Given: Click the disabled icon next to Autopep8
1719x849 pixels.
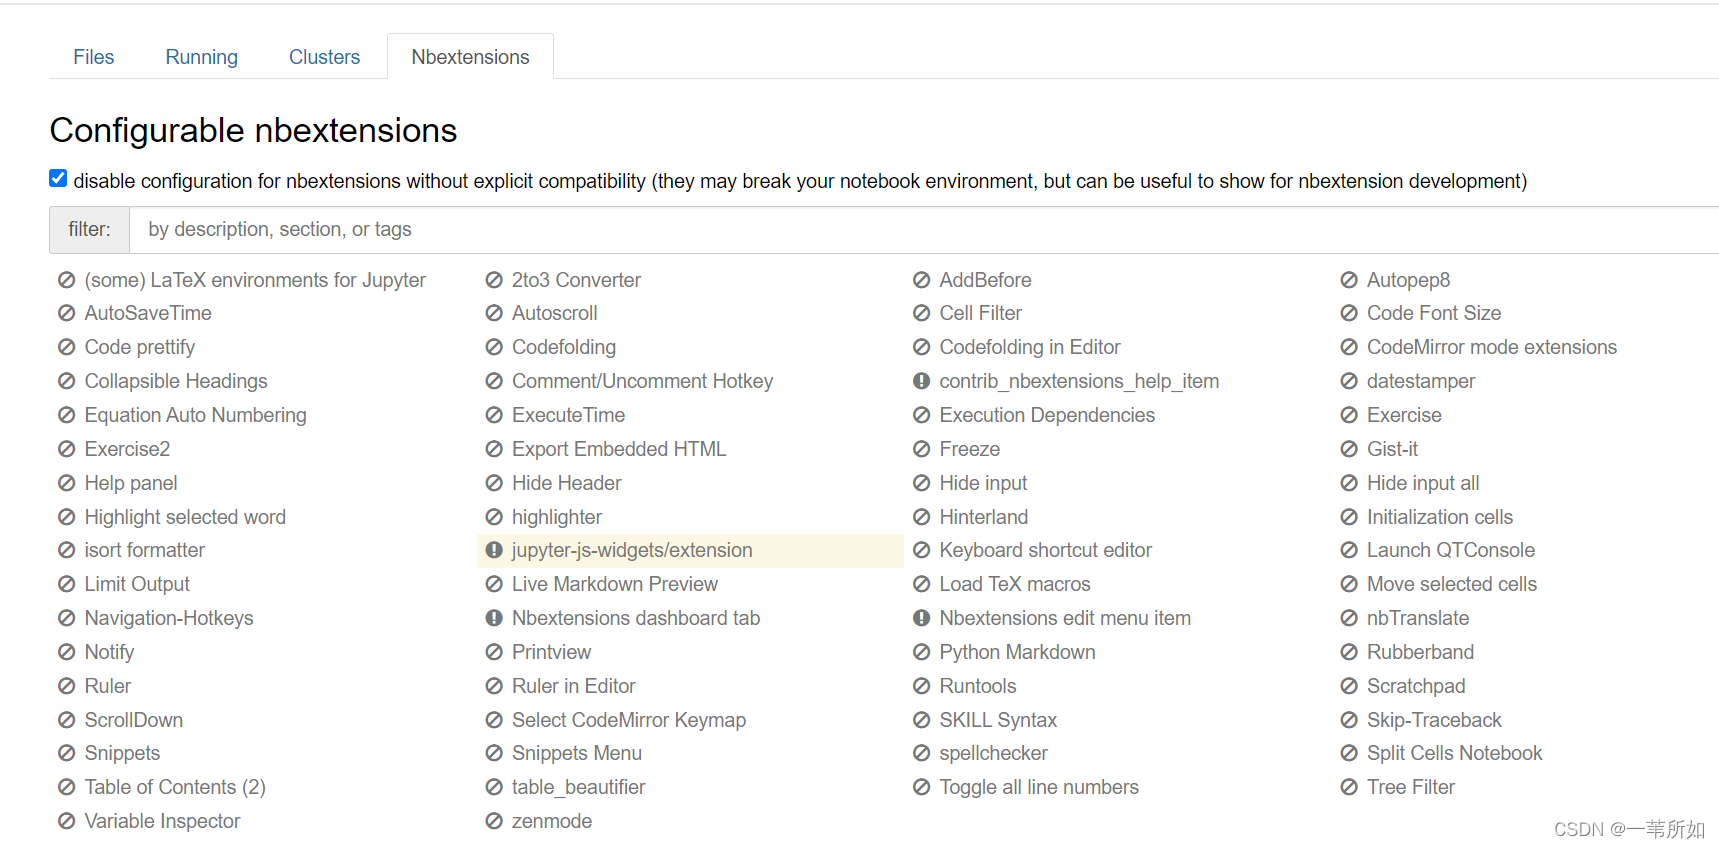Looking at the screenshot, I should 1349,281.
